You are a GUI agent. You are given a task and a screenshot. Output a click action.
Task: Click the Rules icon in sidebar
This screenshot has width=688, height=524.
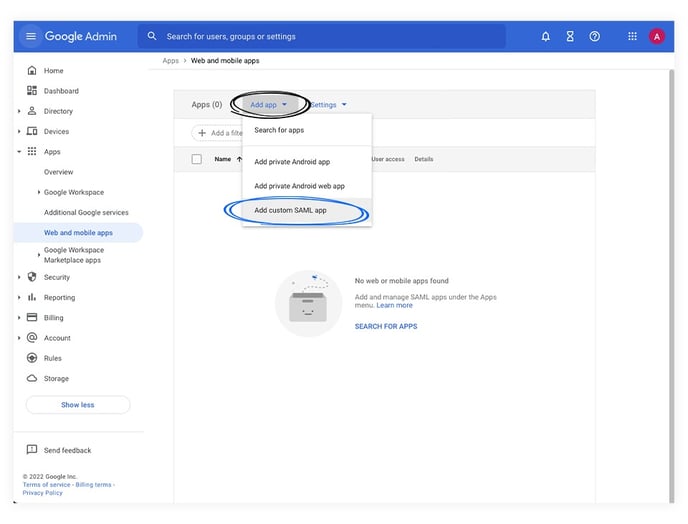[32, 358]
